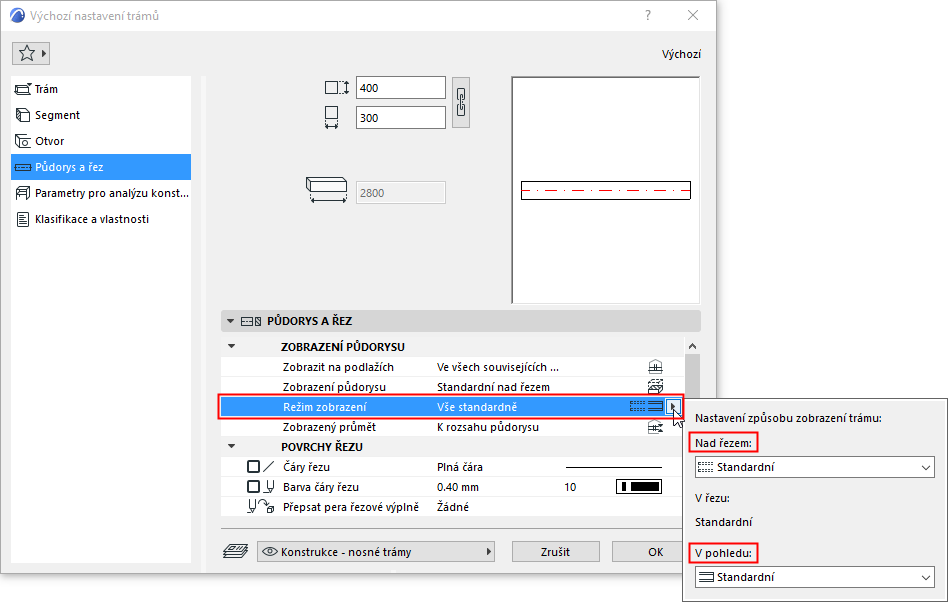Image resolution: width=948 pixels, height=602 pixels.
Task: Click the 0.40 mm pen weight value
Action: 458,487
